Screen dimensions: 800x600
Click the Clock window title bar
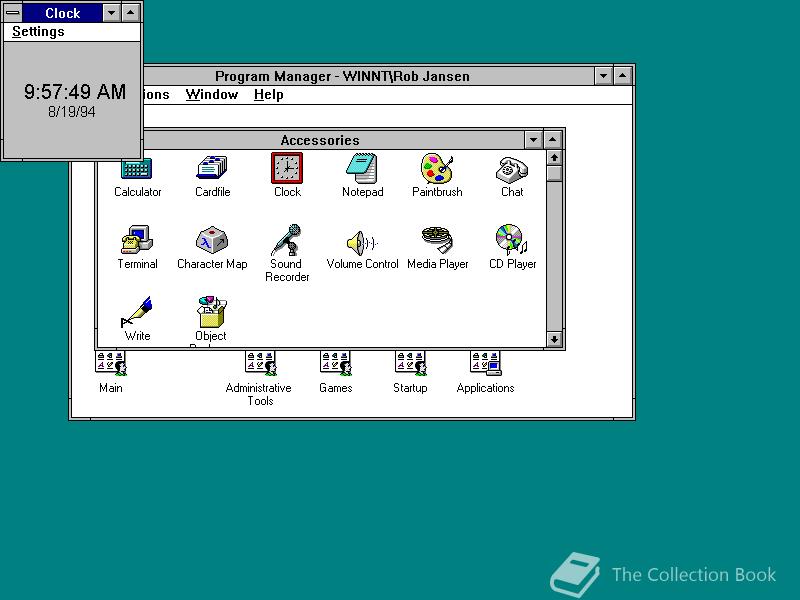(x=62, y=13)
